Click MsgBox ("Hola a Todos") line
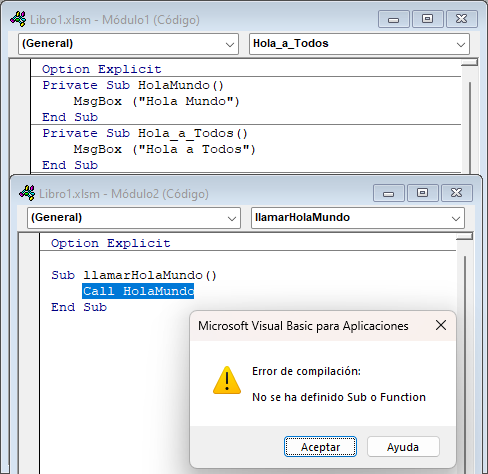Screen dimensions: 488x474 pos(164,149)
